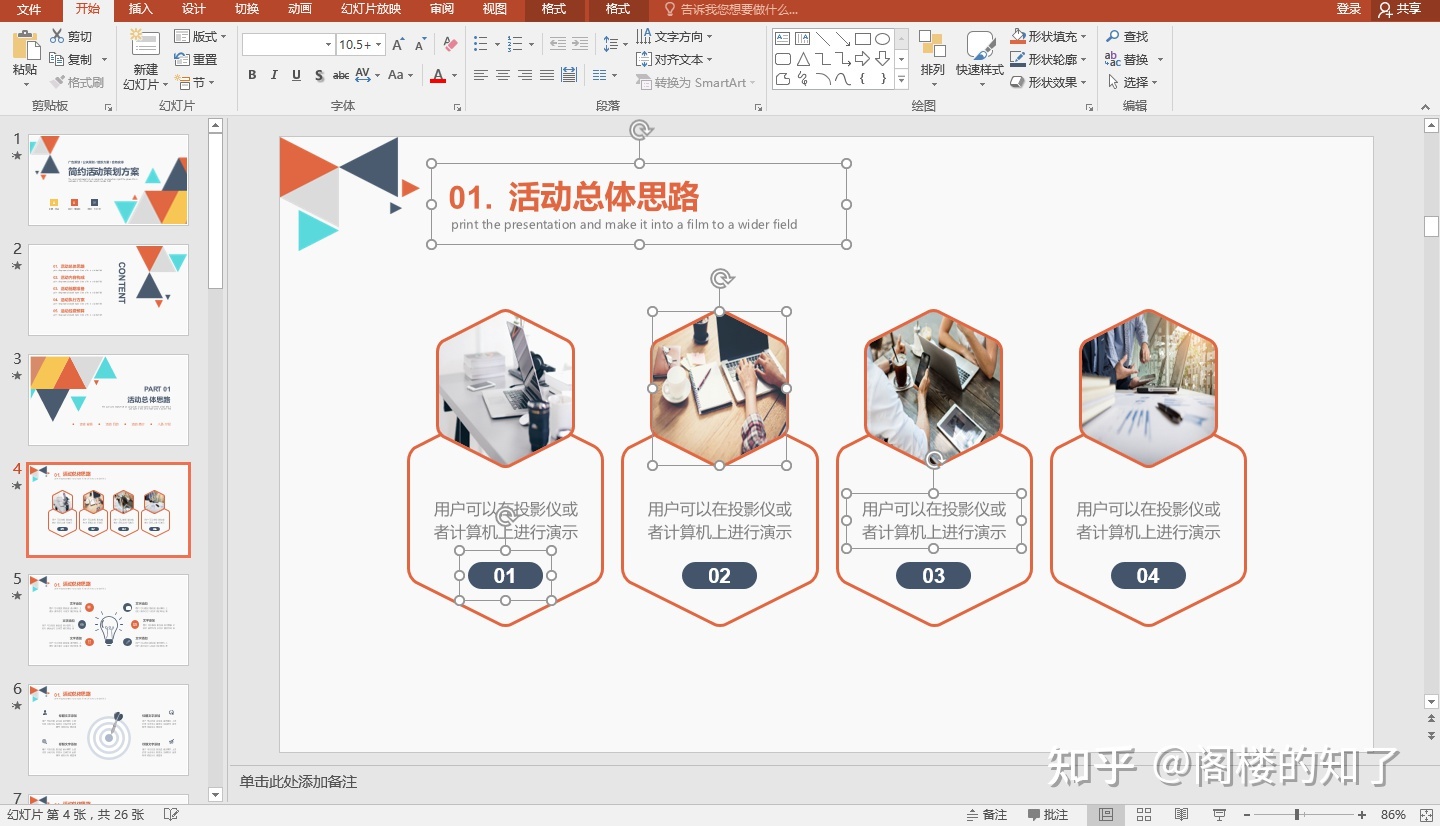Switch to the Animations (动画) tab

tap(300, 10)
